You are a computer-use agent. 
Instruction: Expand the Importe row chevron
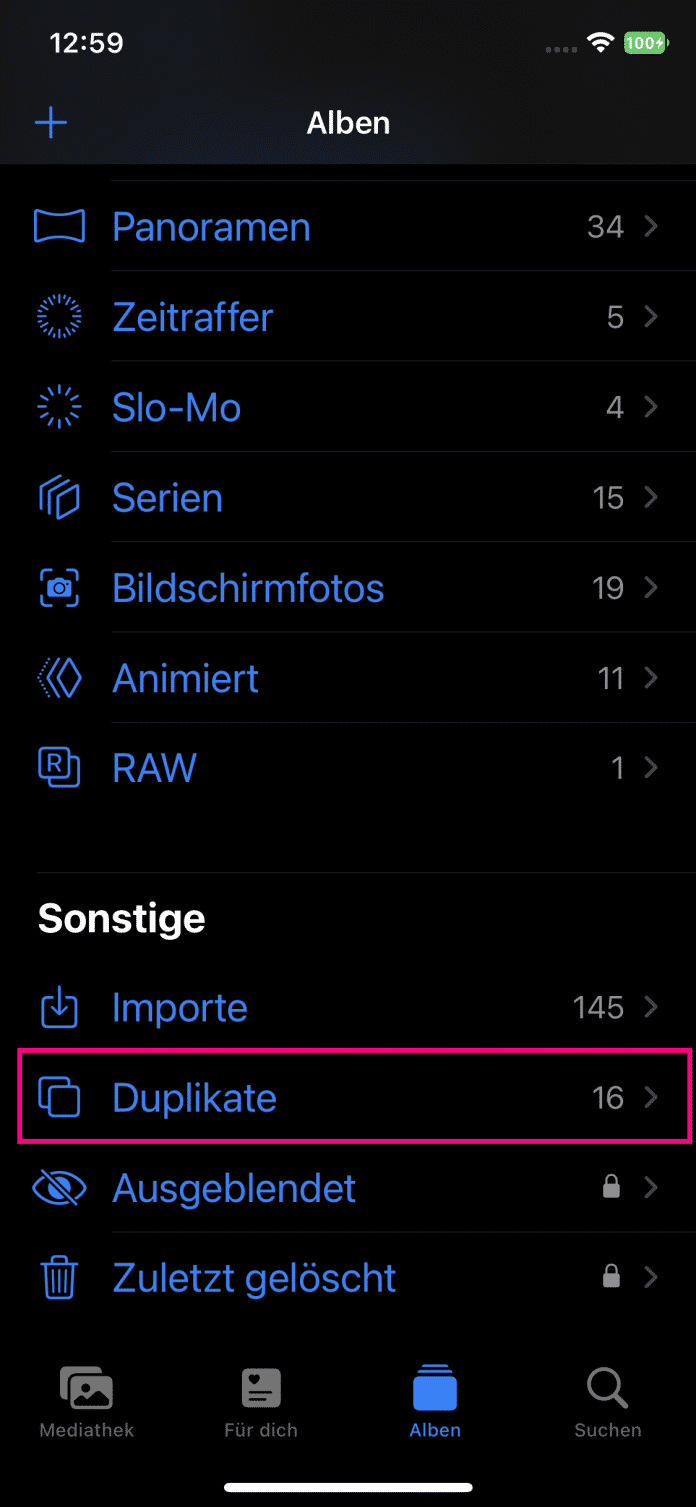coord(651,1007)
